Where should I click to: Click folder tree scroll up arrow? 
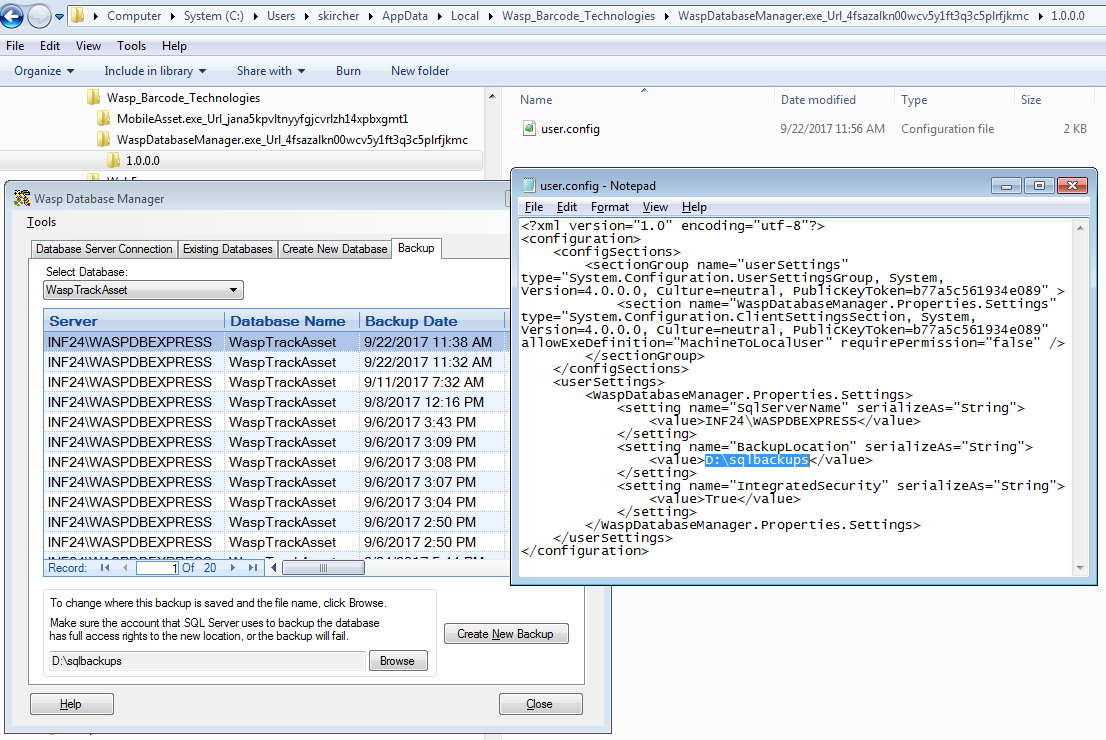[x=492, y=96]
